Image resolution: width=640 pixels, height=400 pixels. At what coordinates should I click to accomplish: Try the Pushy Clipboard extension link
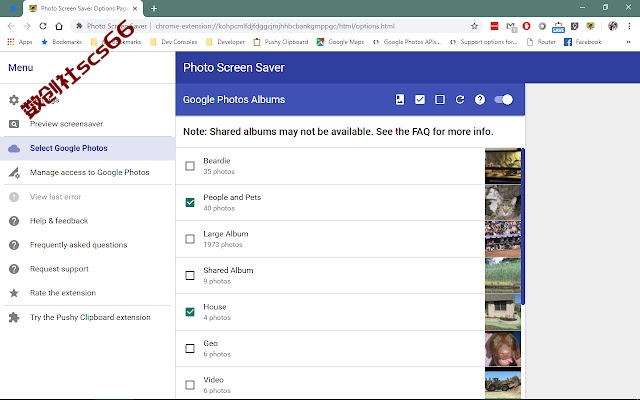pos(87,317)
